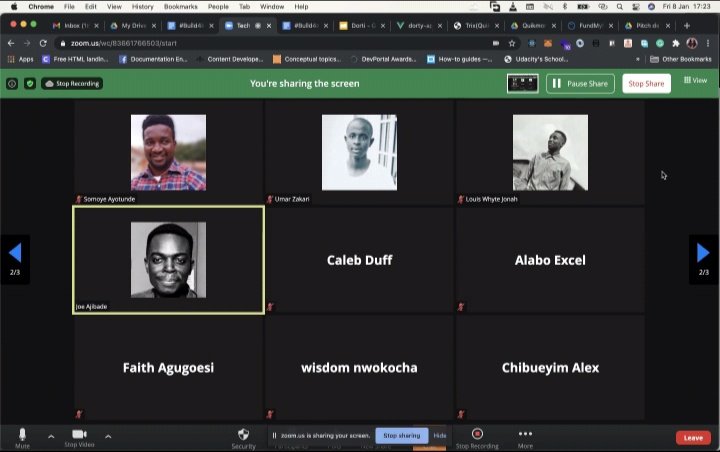Image resolution: width=720 pixels, height=452 pixels.
Task: Open the Window menu
Action: pos(272,6)
